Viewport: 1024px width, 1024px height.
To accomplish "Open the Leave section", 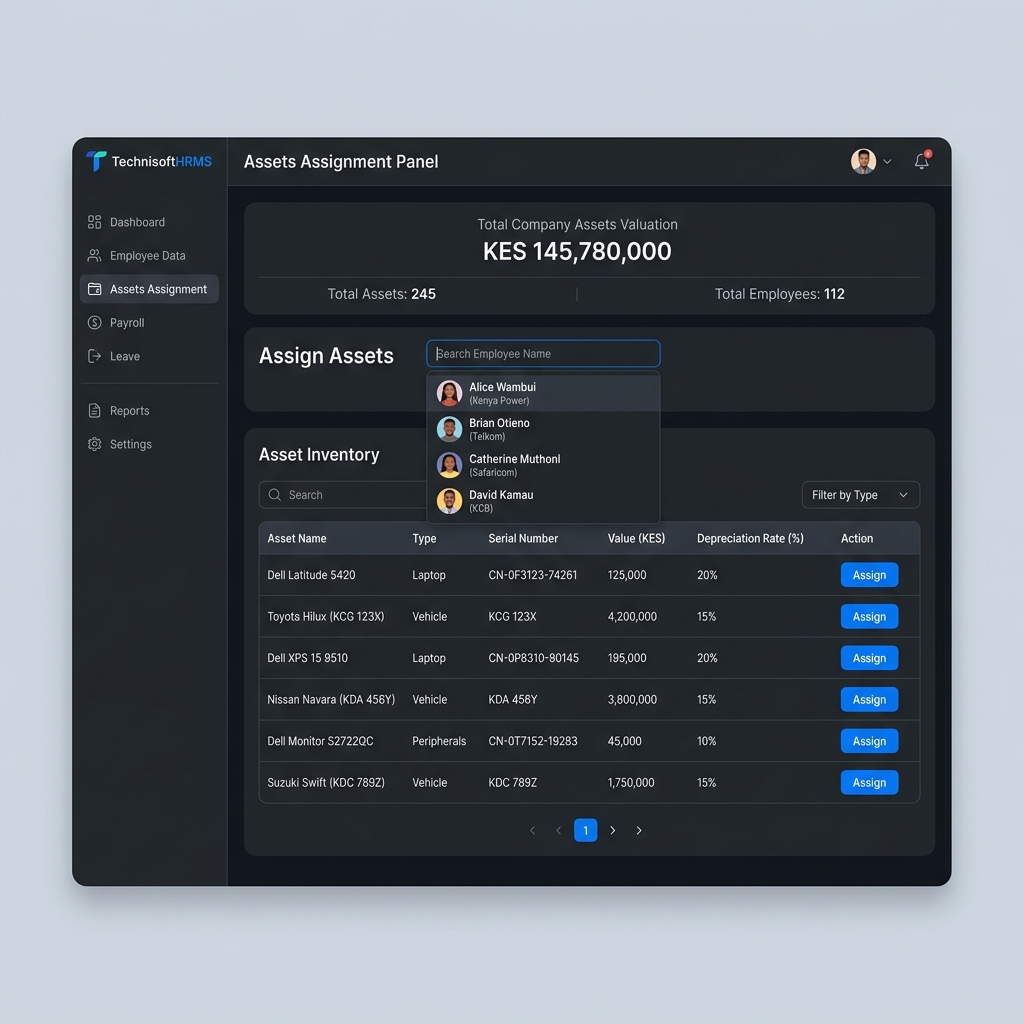I will pos(149,356).
